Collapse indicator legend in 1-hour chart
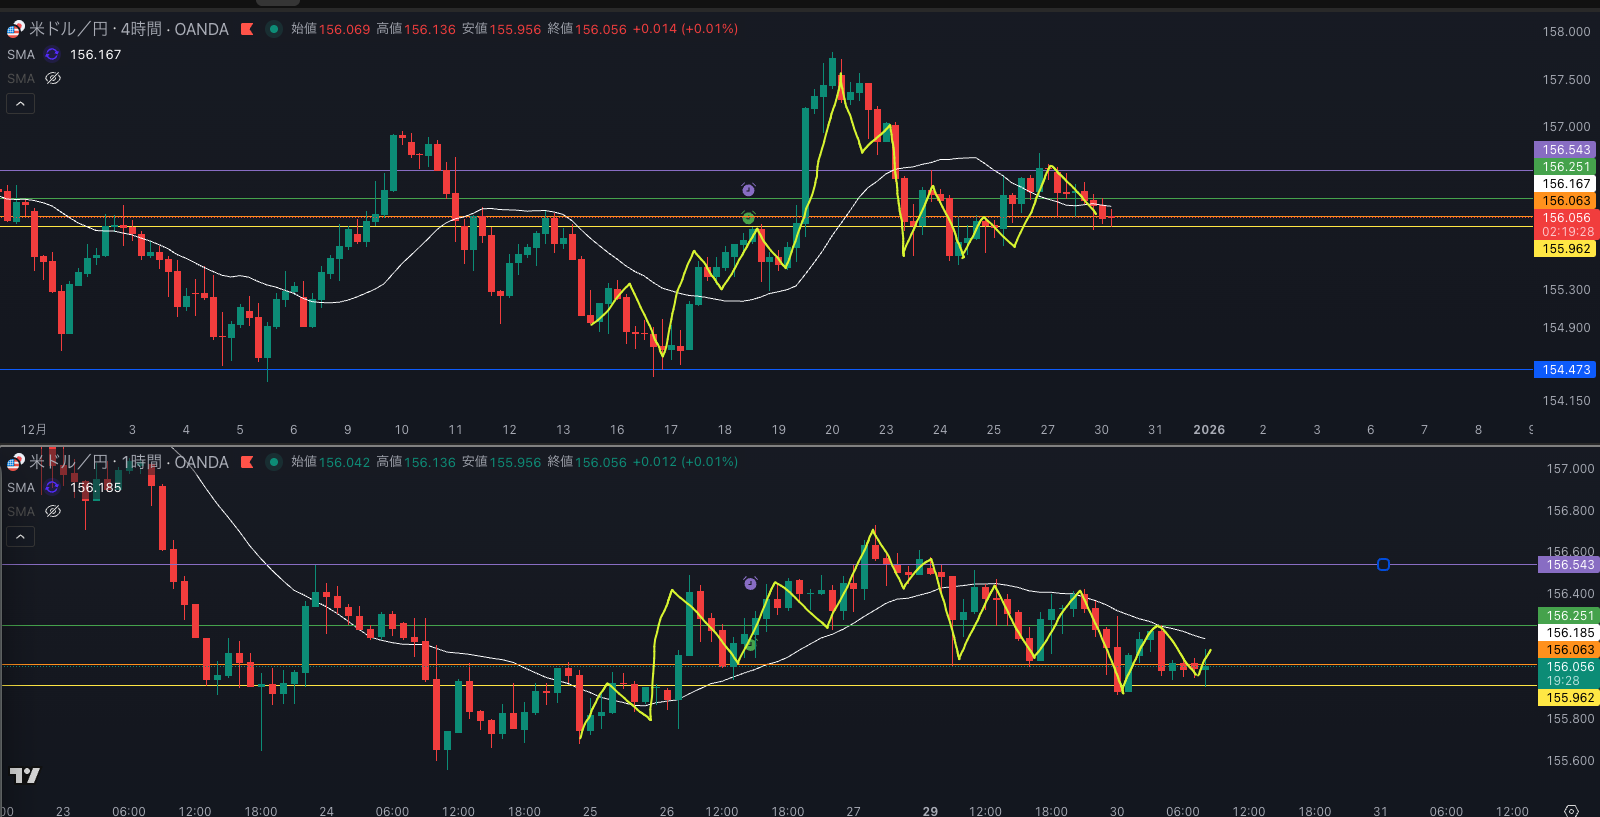This screenshot has width=1600, height=817. [20, 536]
